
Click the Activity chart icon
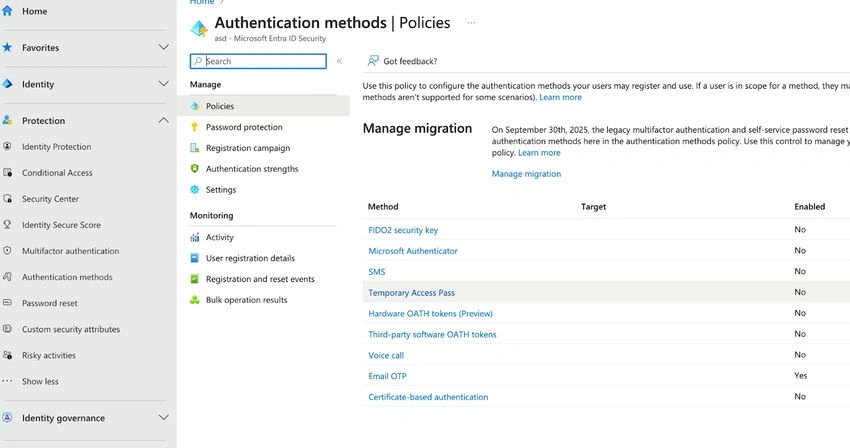click(195, 237)
